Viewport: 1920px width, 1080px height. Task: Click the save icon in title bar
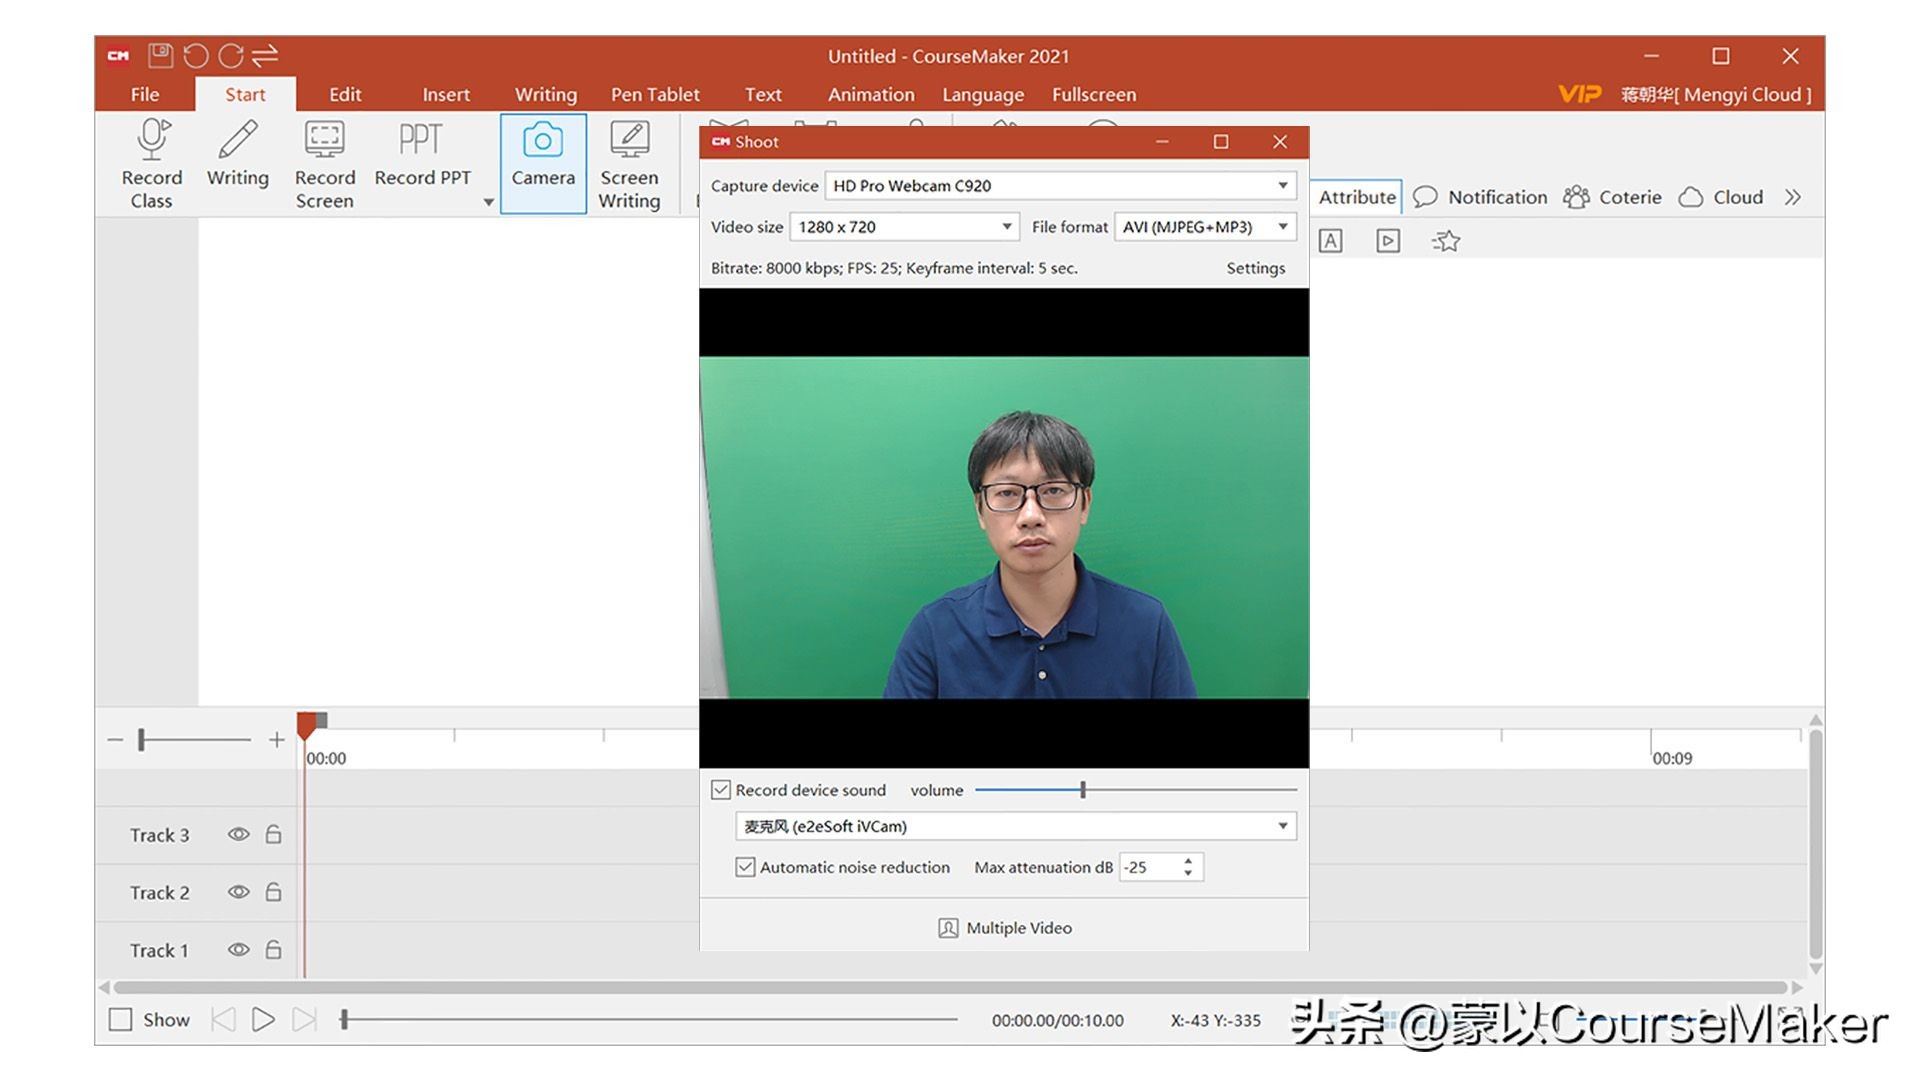click(160, 56)
